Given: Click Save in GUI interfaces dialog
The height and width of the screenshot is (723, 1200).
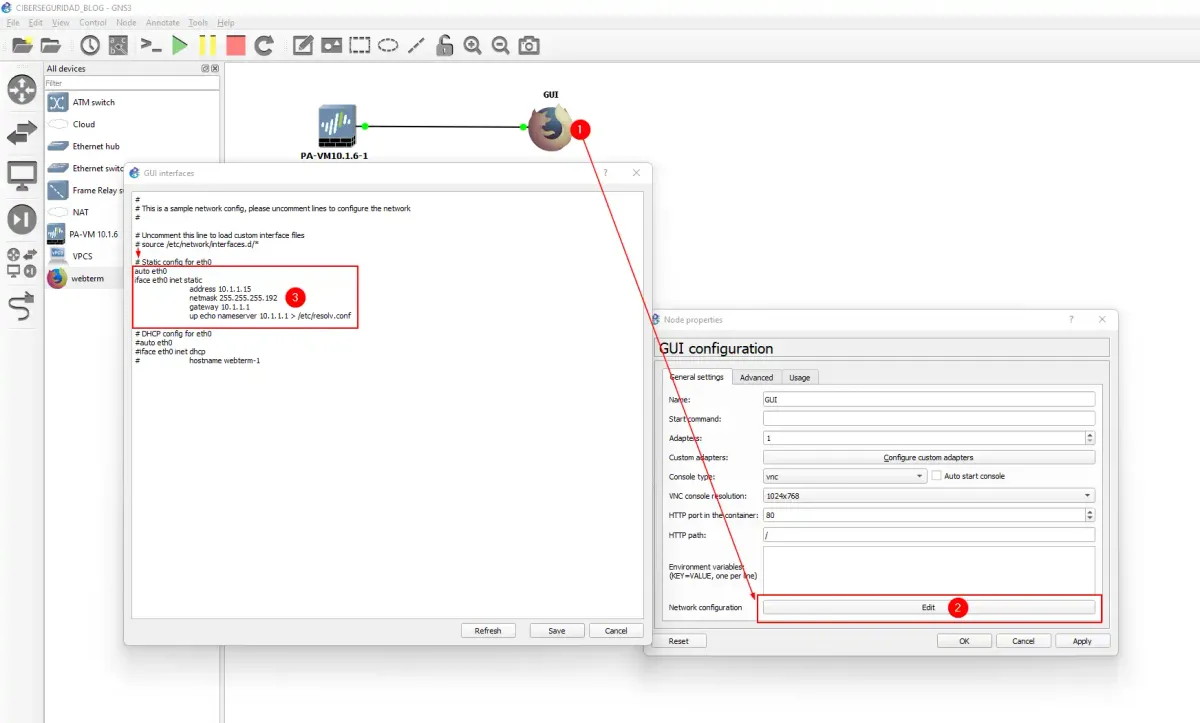Looking at the screenshot, I should [557, 631].
